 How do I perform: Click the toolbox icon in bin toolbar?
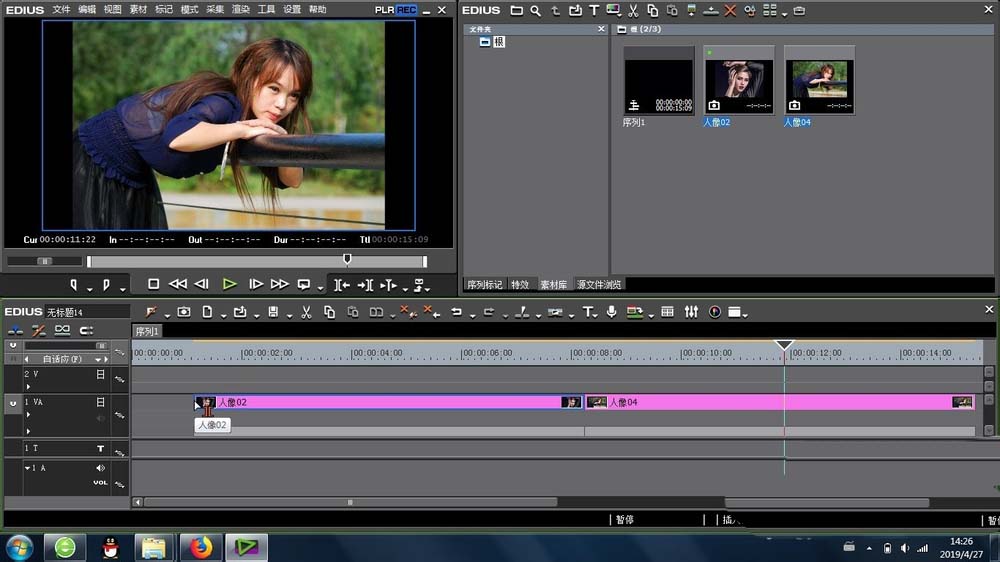tap(799, 10)
